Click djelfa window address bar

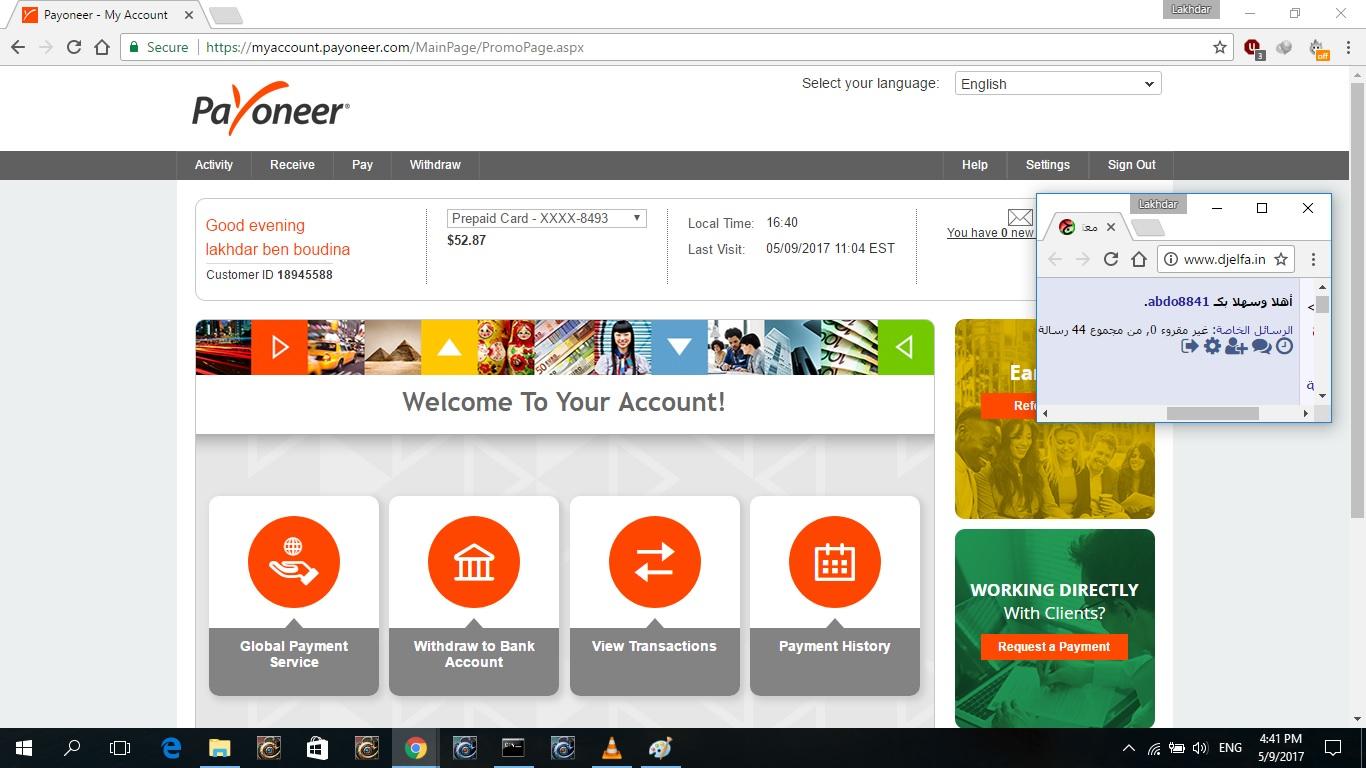(x=1224, y=259)
